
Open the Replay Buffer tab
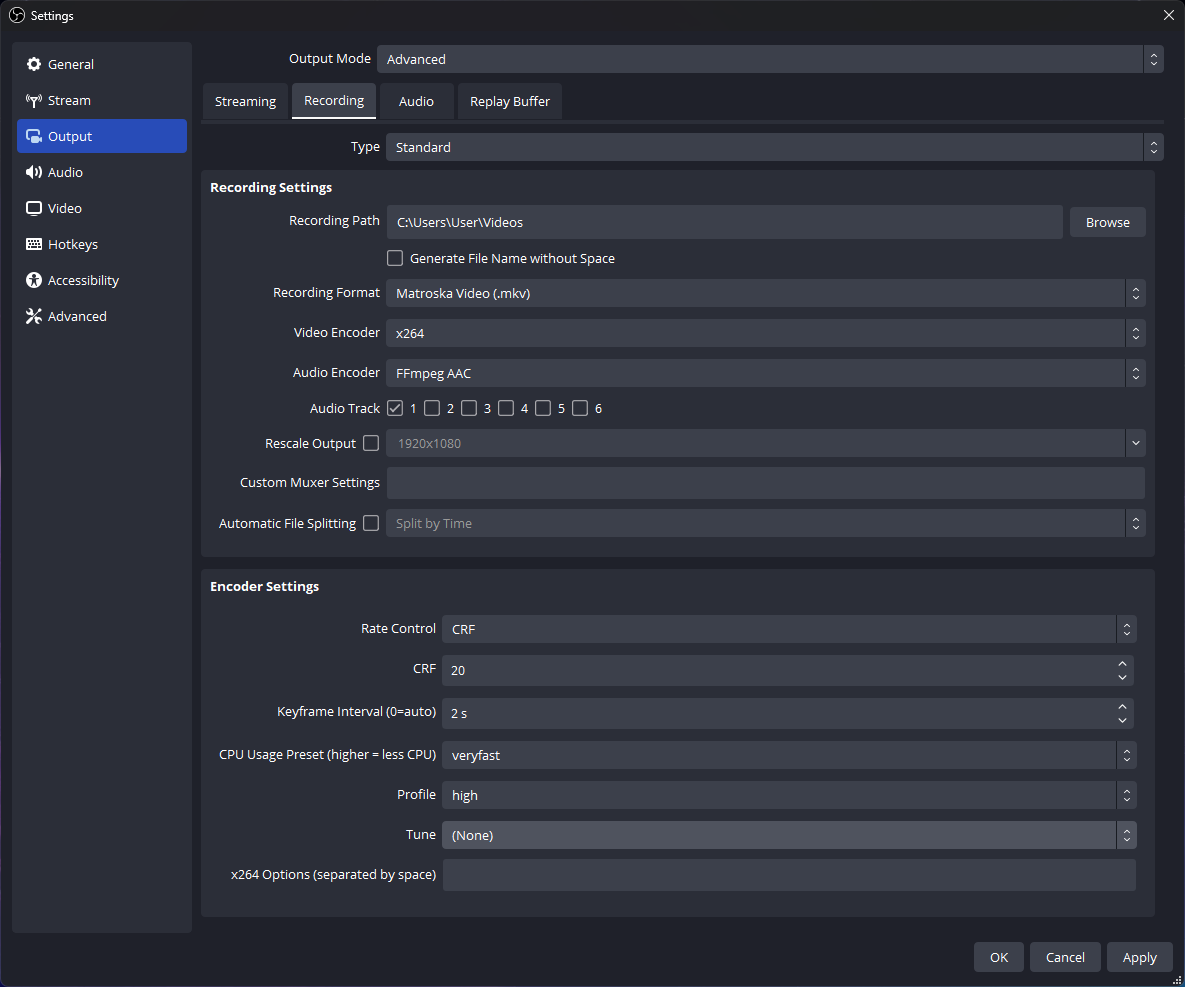pos(510,101)
